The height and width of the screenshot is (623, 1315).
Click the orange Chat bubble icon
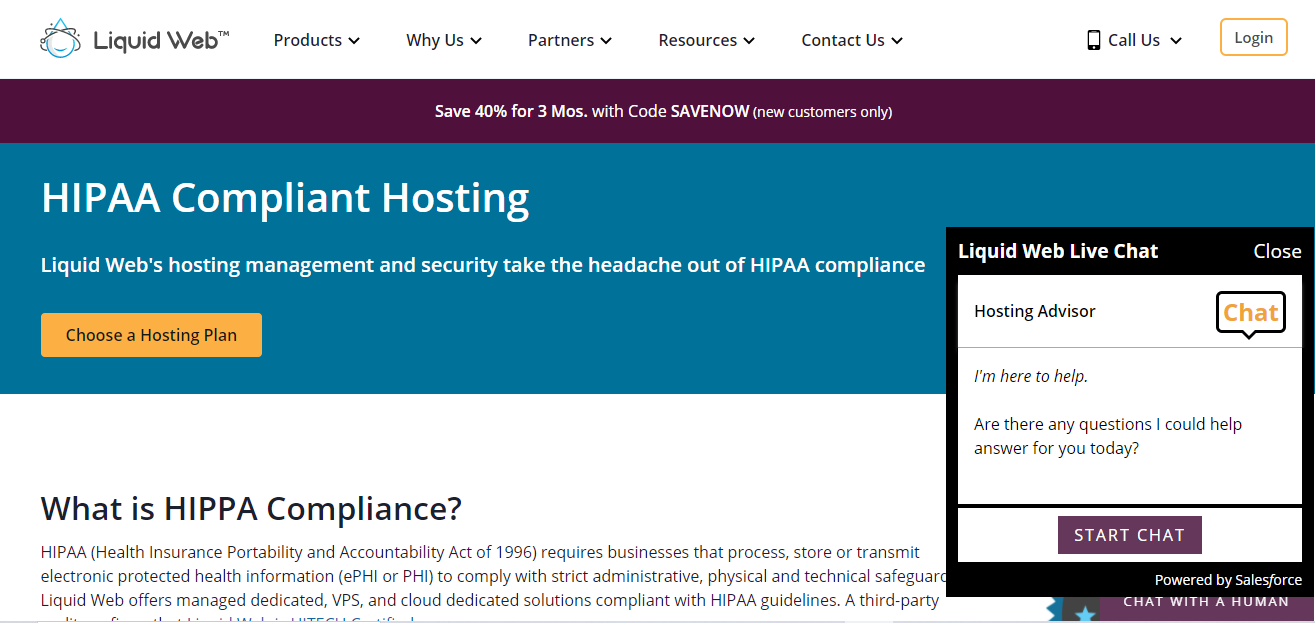1250,313
